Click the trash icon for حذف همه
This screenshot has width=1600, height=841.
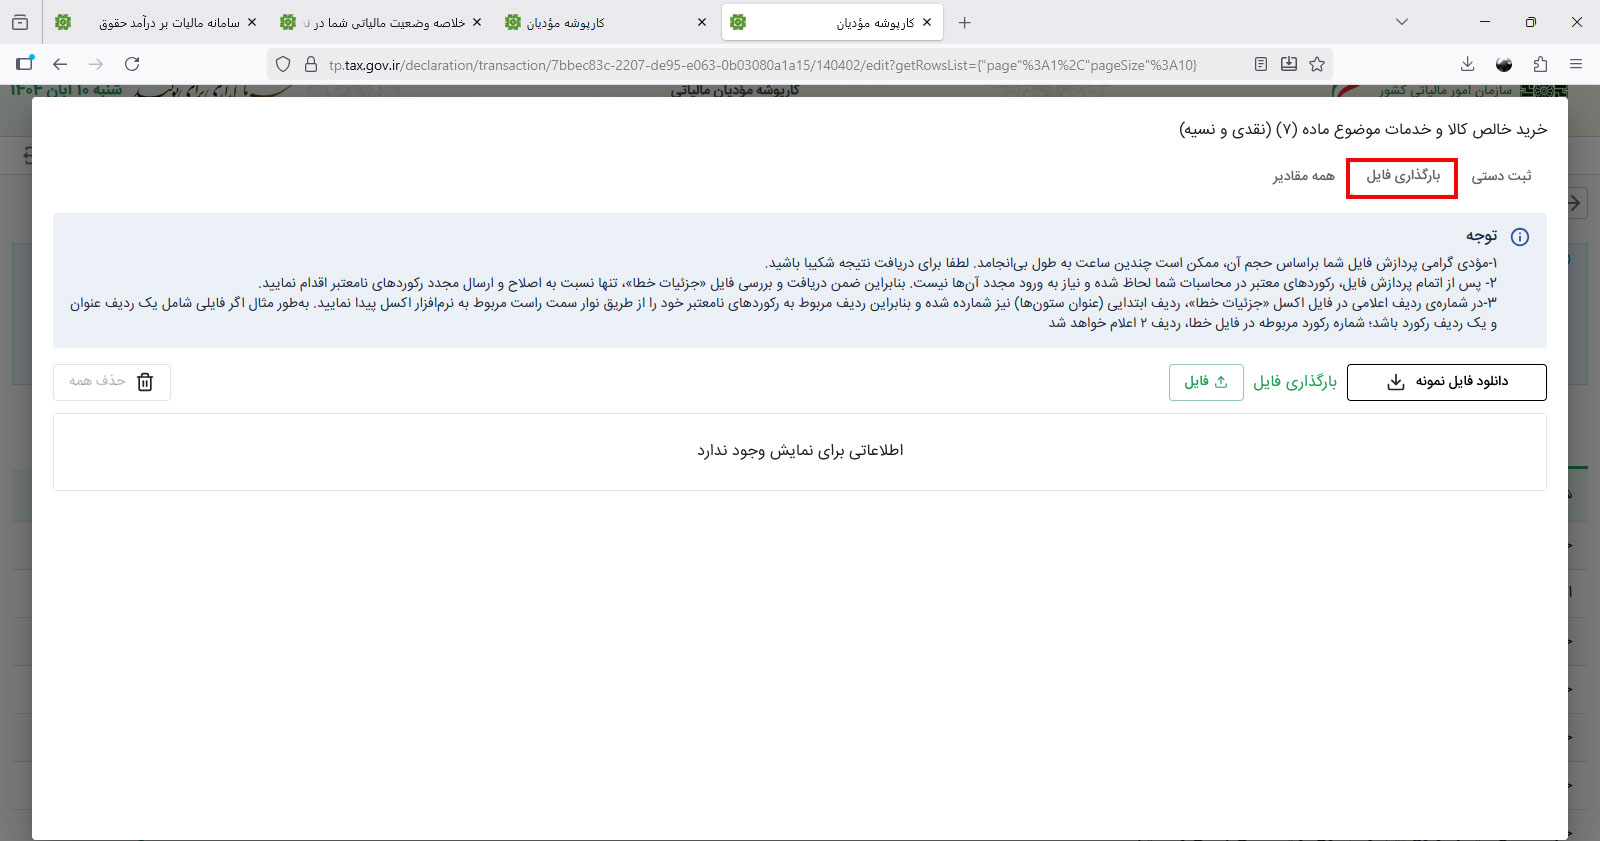(x=145, y=382)
